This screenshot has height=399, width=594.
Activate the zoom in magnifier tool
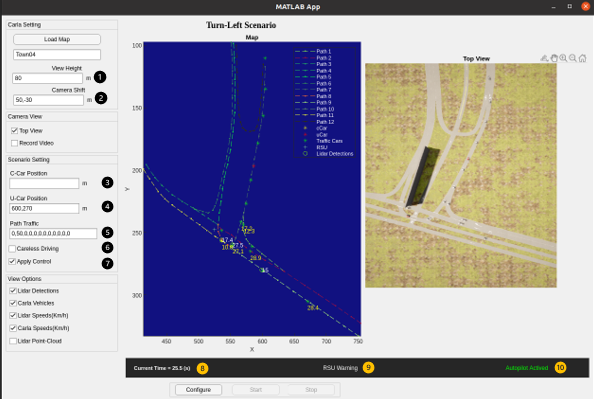[564, 58]
